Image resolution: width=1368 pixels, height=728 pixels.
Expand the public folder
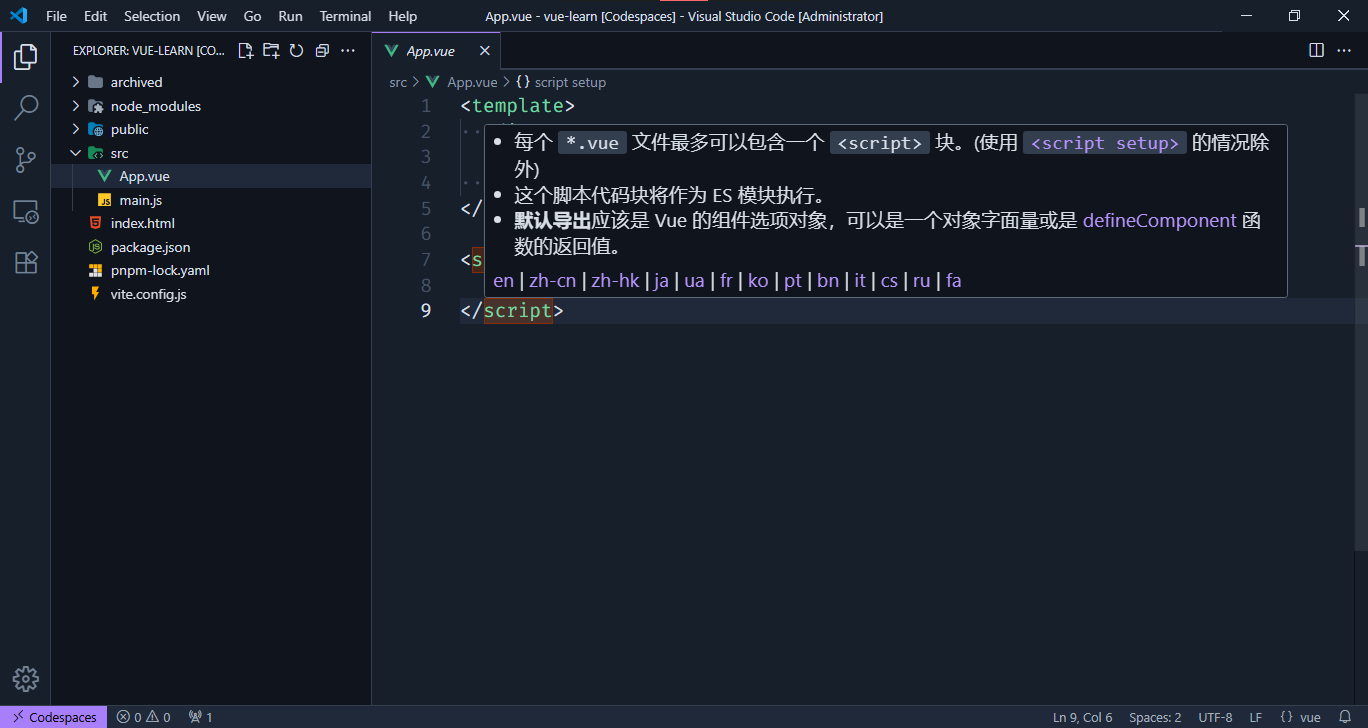(211, 129)
